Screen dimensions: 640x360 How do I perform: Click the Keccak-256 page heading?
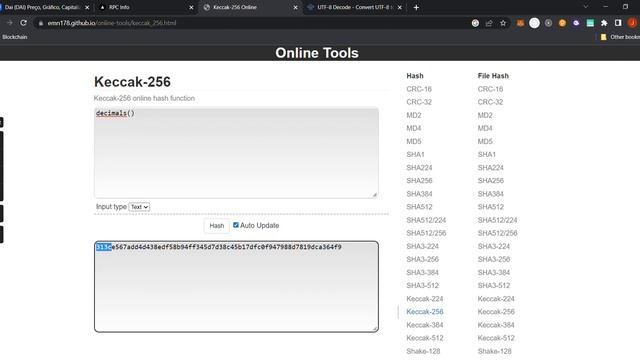[x=132, y=82]
